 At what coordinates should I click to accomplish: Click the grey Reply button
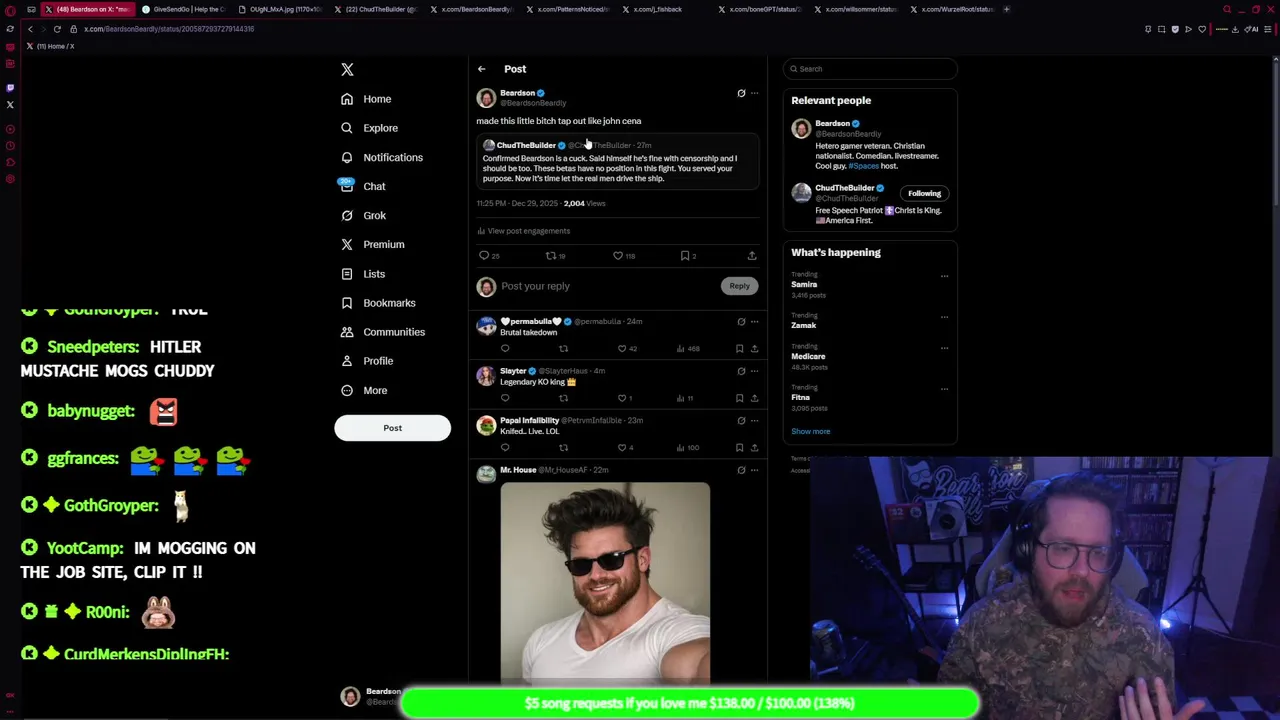[739, 286]
